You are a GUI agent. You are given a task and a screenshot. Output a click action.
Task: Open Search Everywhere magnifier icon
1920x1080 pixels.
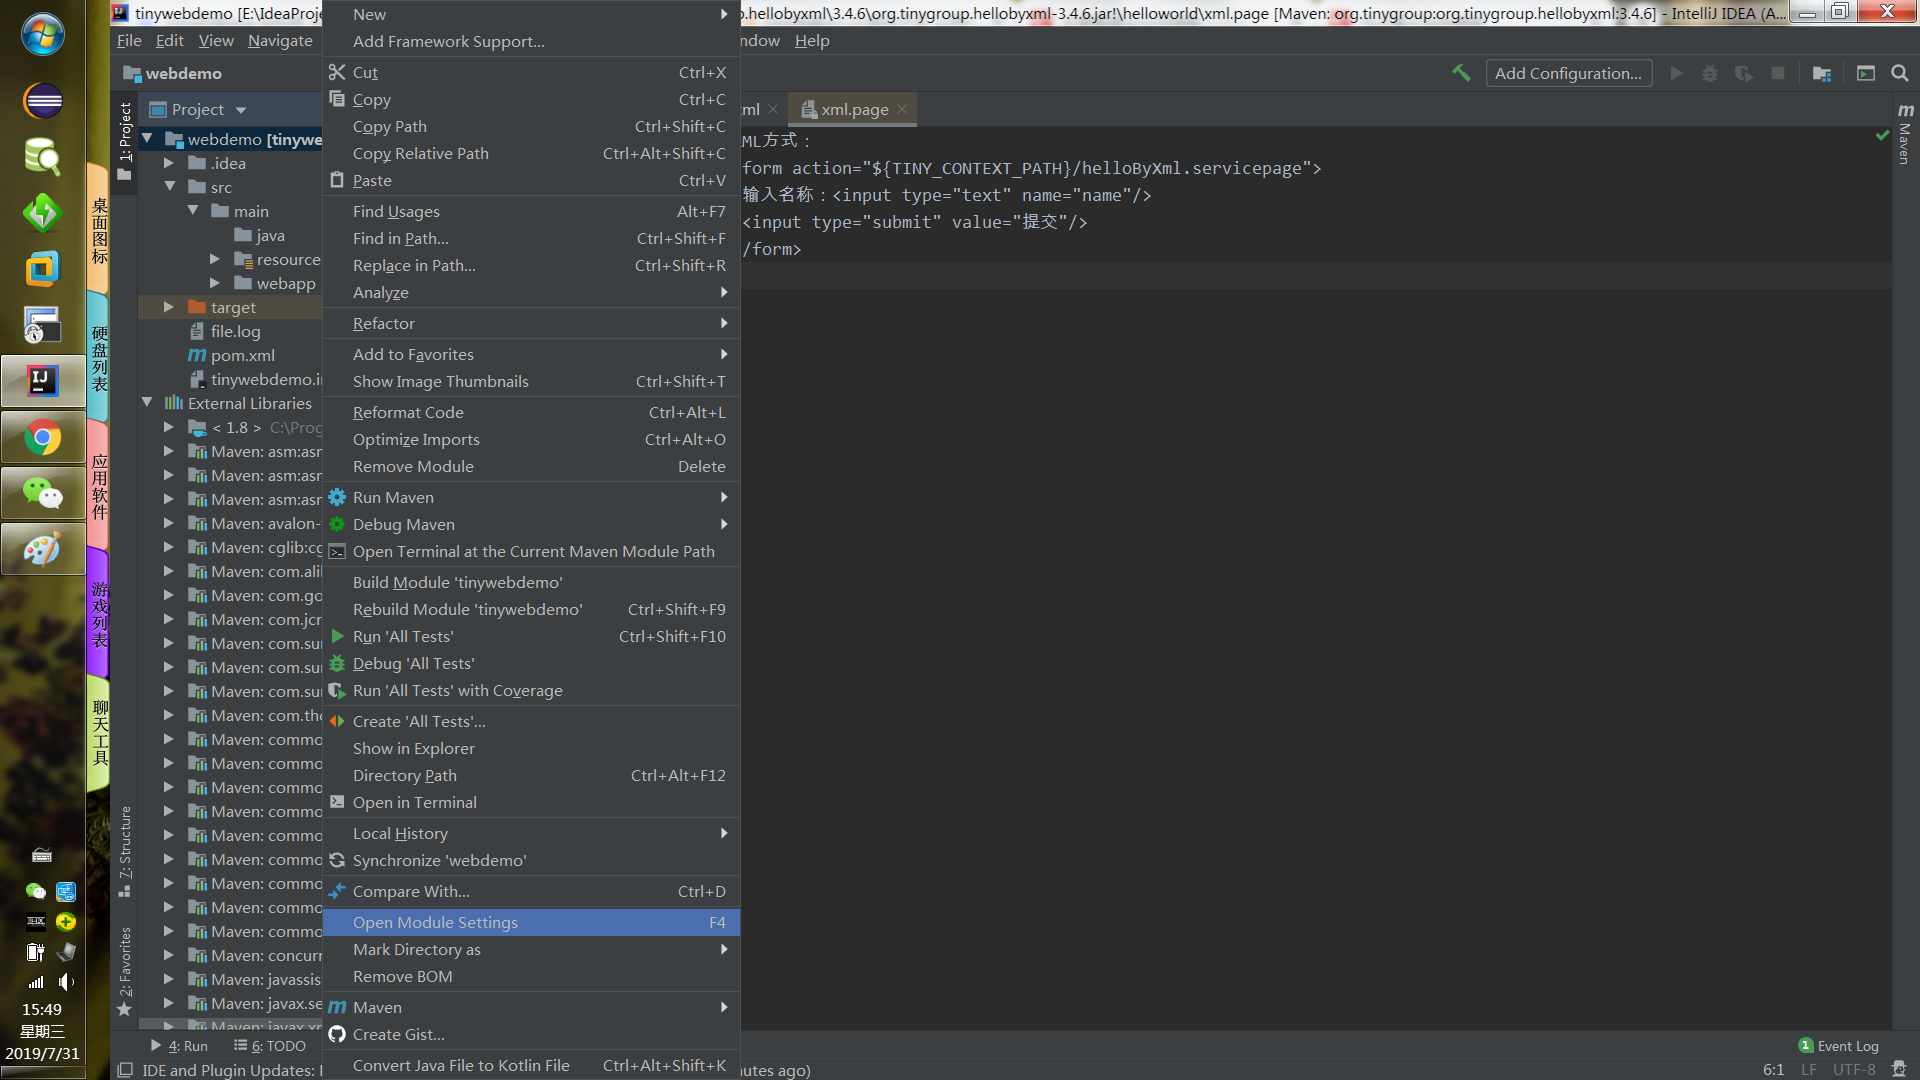click(1900, 73)
